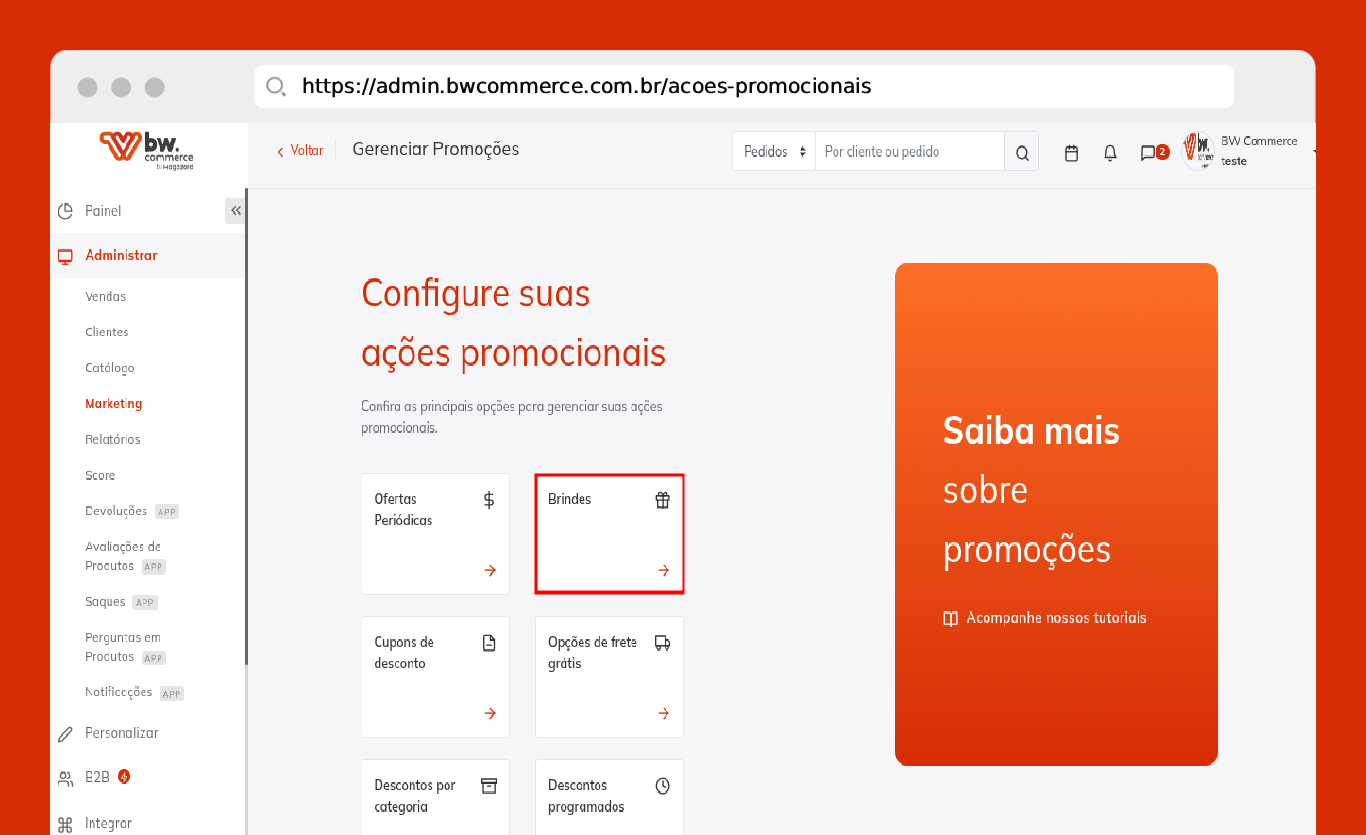Image resolution: width=1366 pixels, height=835 pixels.
Task: Click the search magnifier button
Action: click(x=1022, y=153)
